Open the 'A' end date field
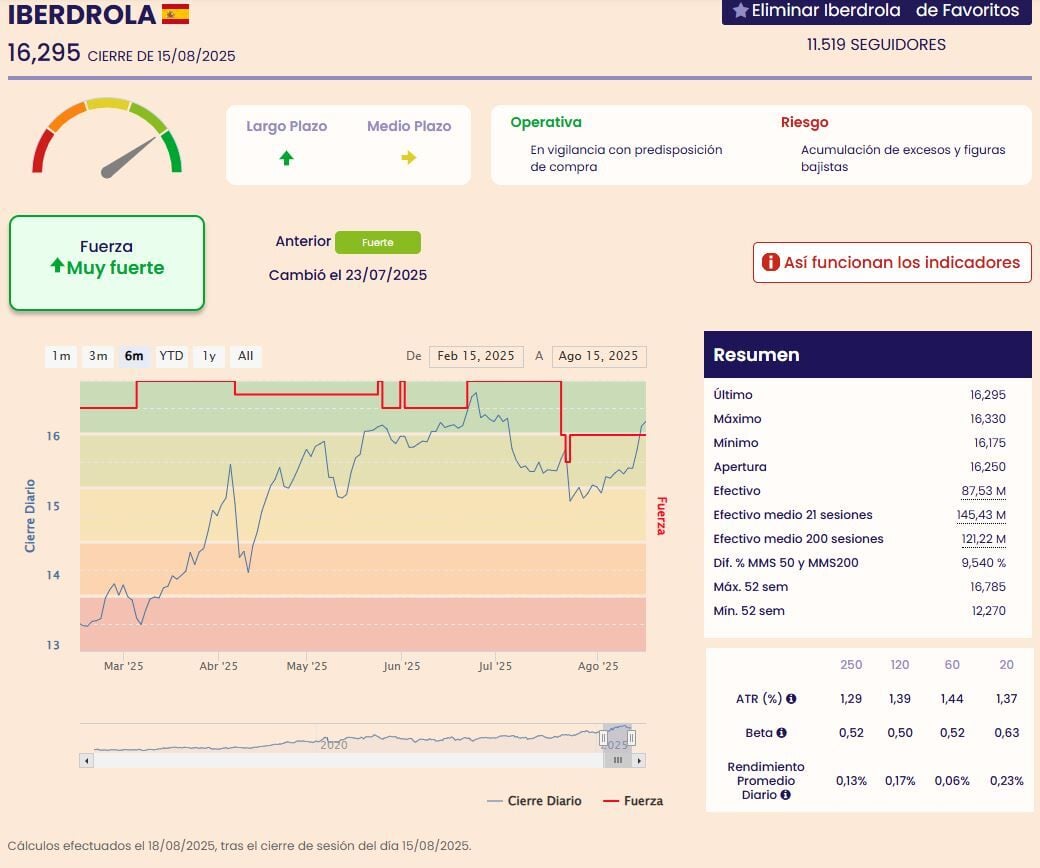This screenshot has height=868, width=1040. [598, 357]
